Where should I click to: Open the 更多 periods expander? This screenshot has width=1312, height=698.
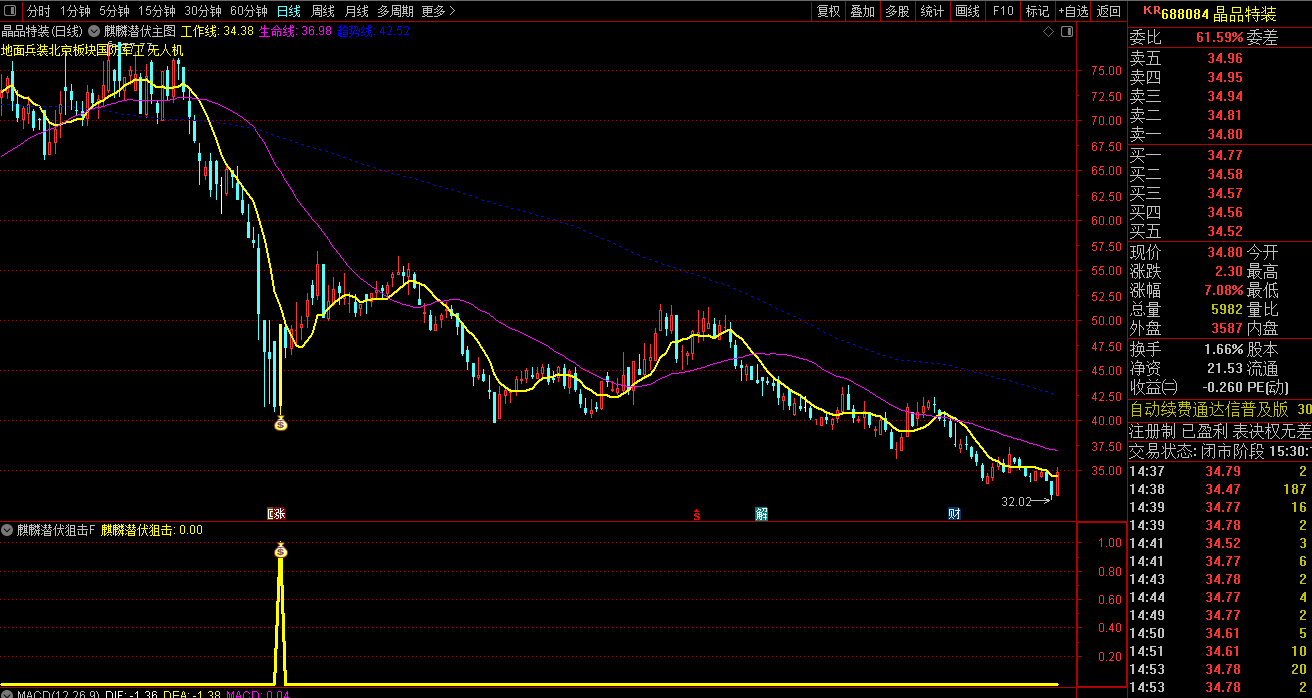click(438, 11)
